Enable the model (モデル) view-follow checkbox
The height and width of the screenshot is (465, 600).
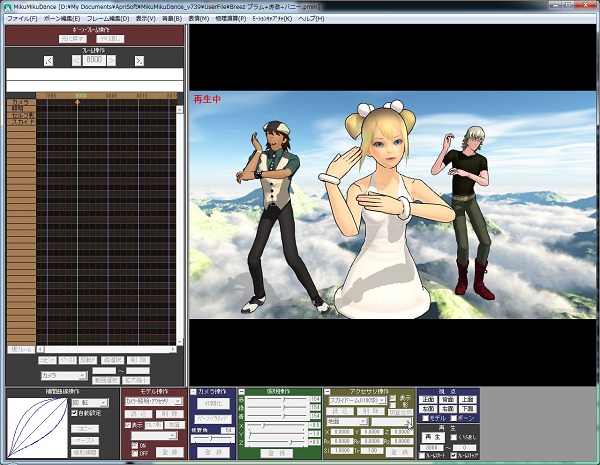coord(426,418)
